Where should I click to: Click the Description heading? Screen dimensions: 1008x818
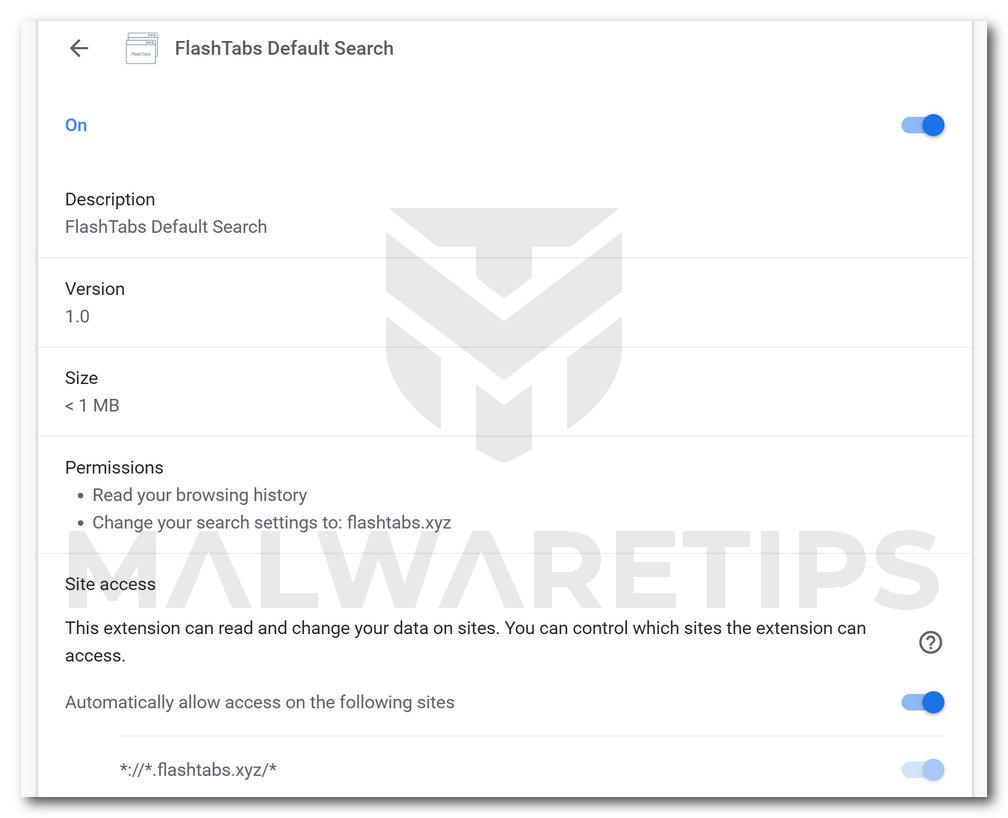pyautogui.click(x=110, y=199)
